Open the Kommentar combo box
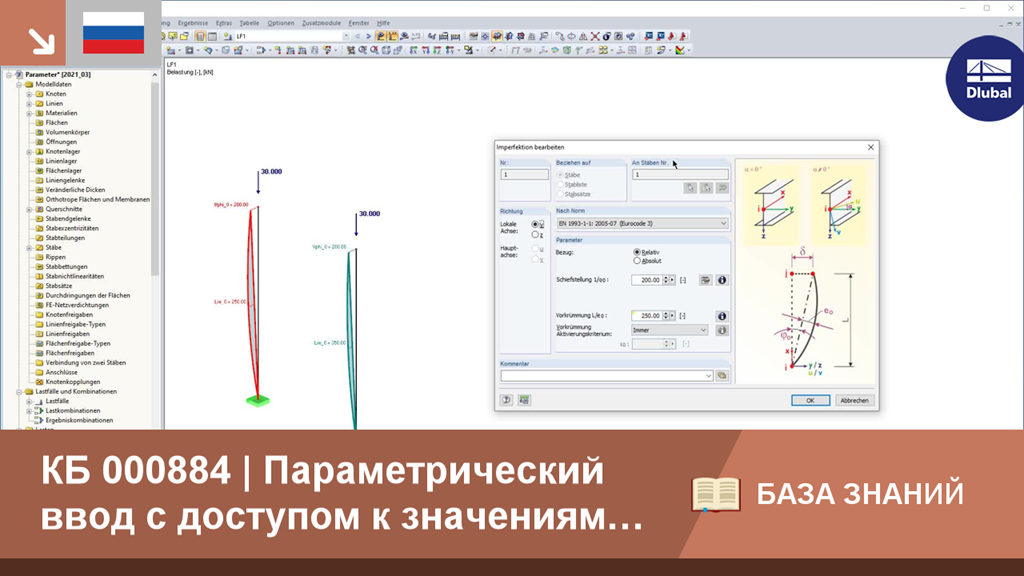 606,376
